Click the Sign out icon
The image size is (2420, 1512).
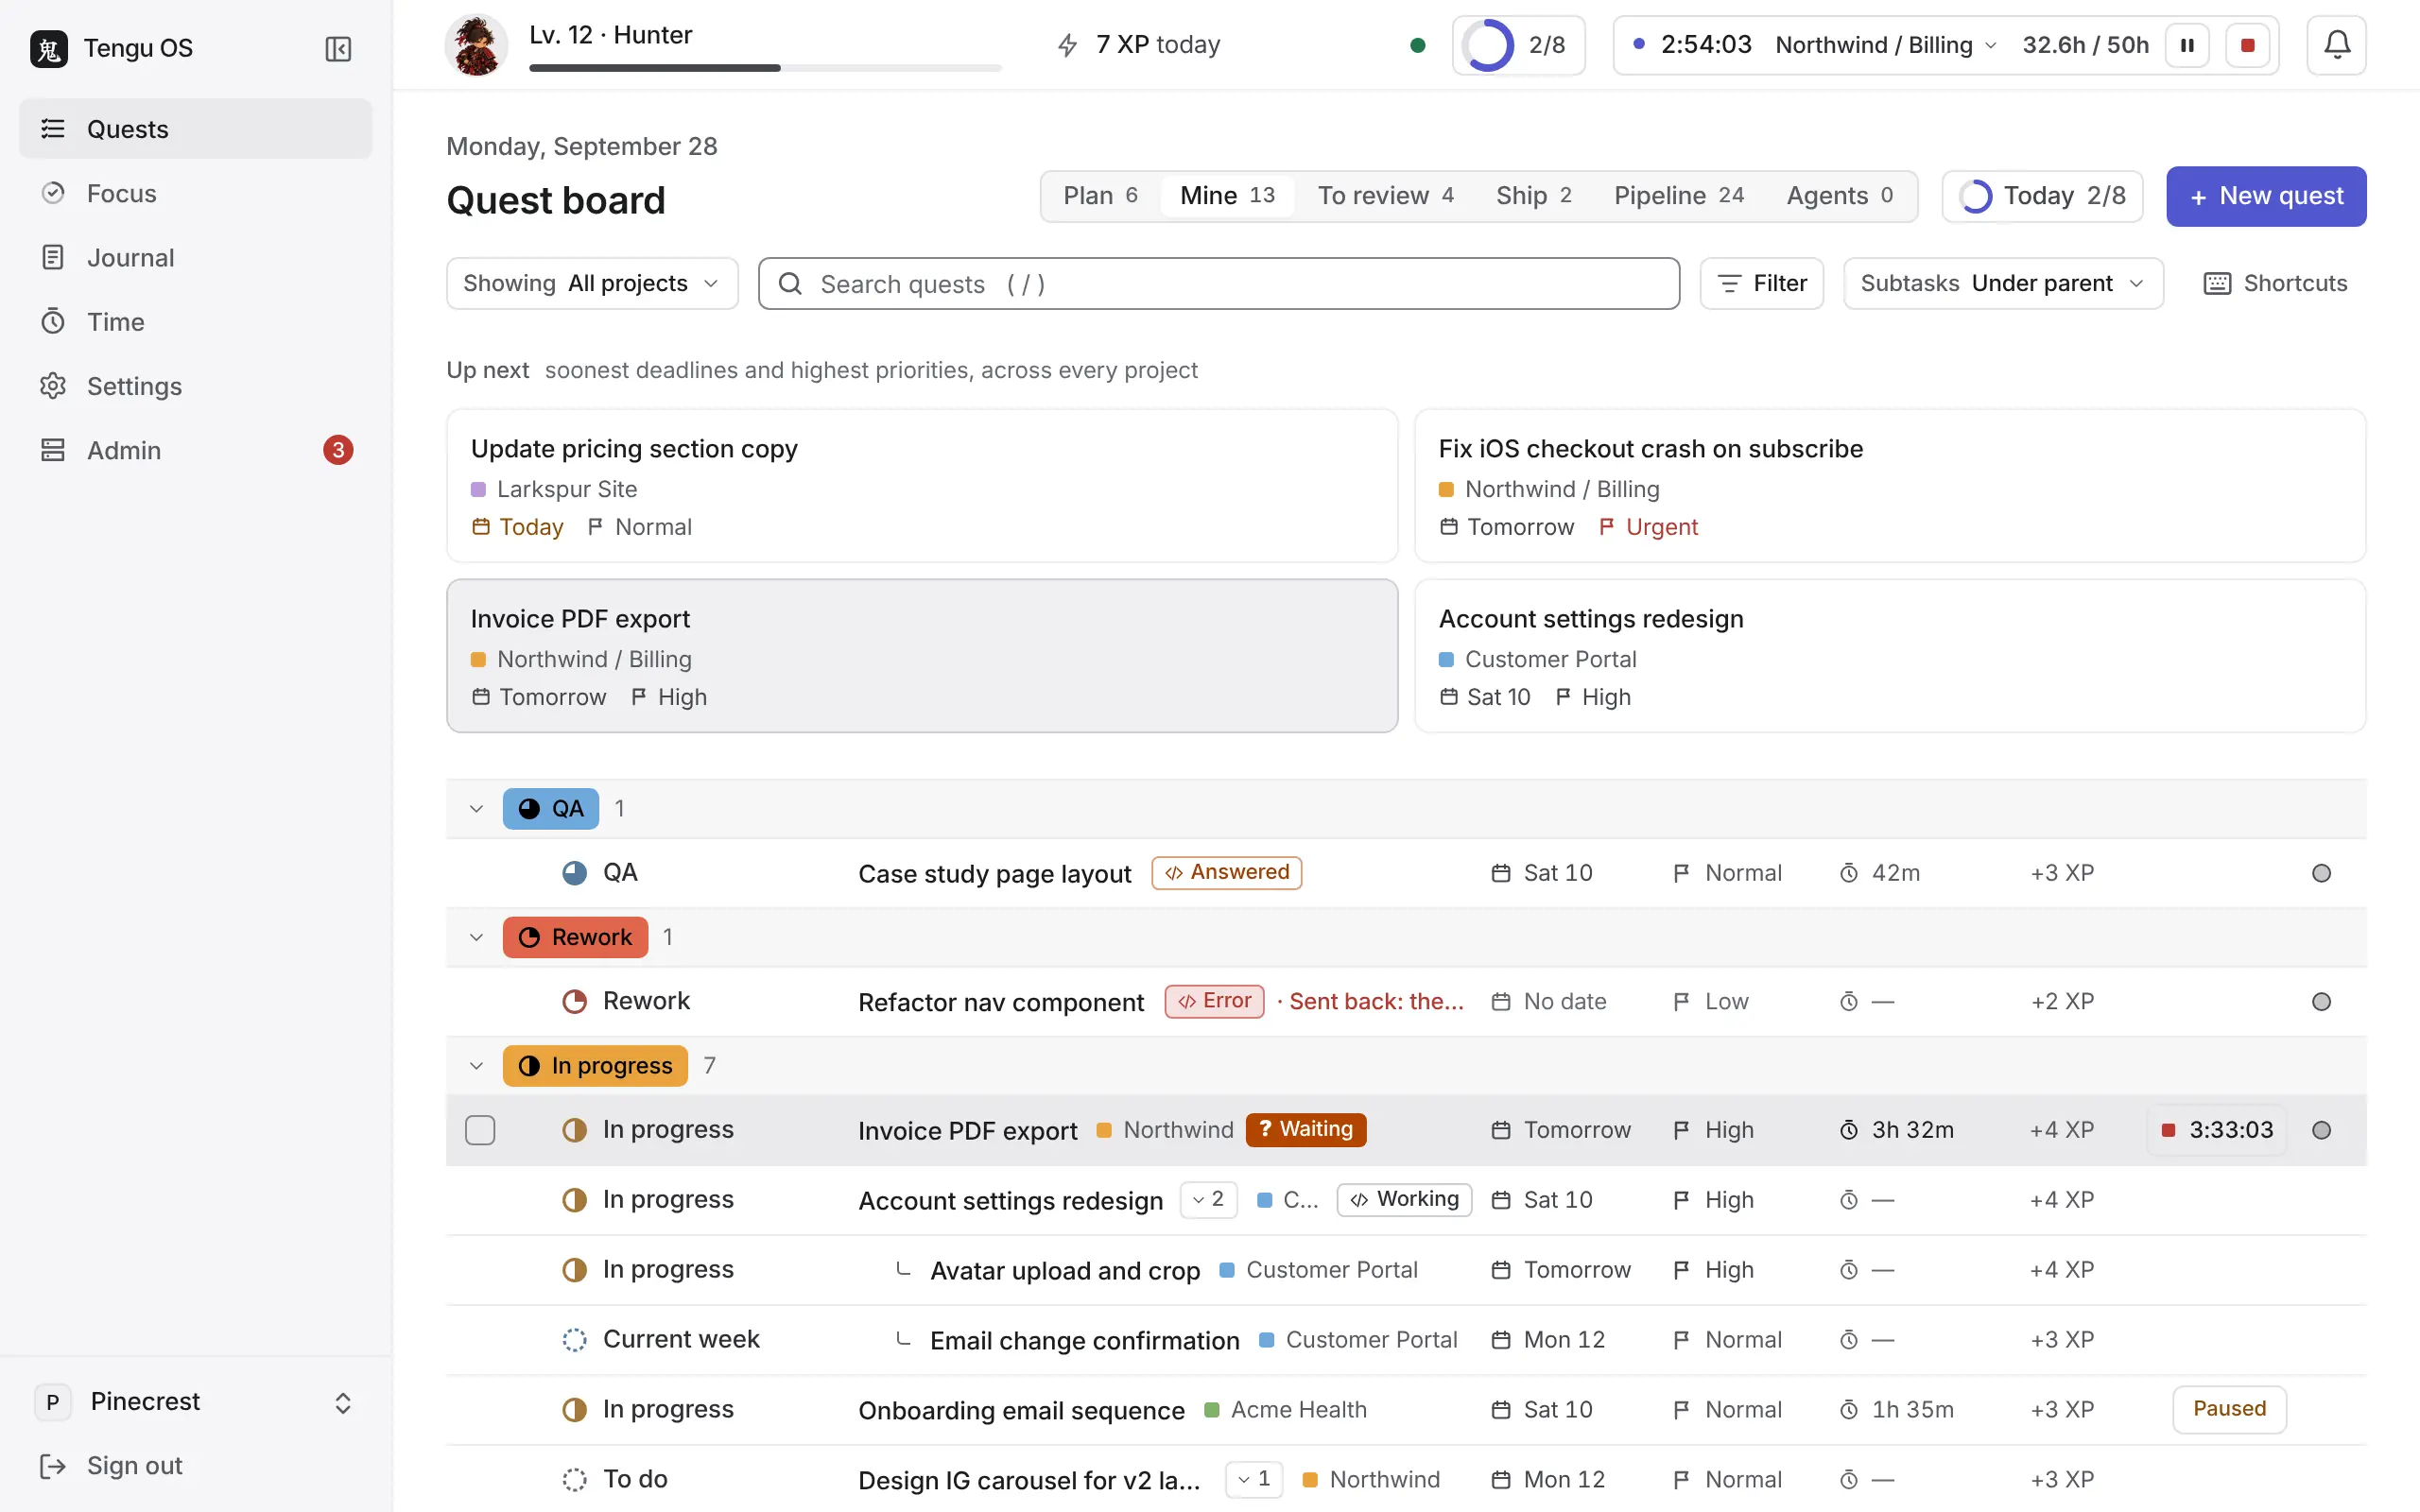[x=53, y=1465]
